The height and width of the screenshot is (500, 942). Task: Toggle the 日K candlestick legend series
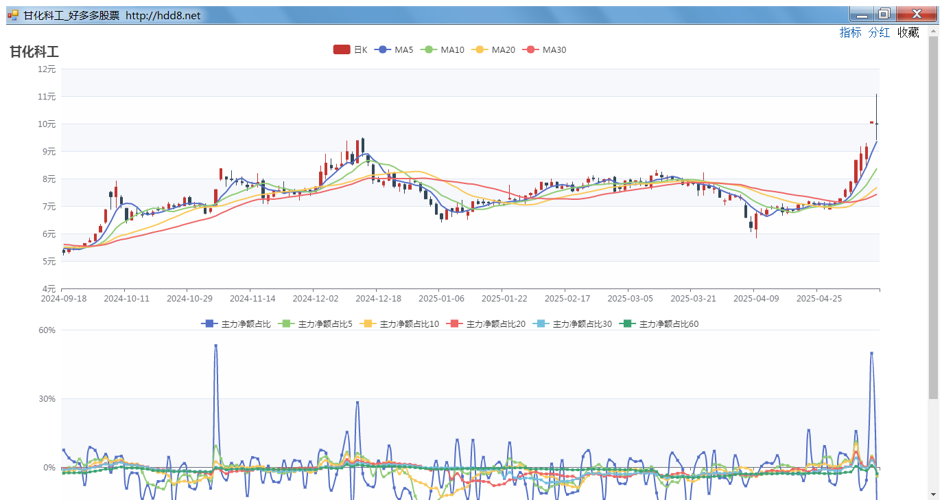point(350,50)
